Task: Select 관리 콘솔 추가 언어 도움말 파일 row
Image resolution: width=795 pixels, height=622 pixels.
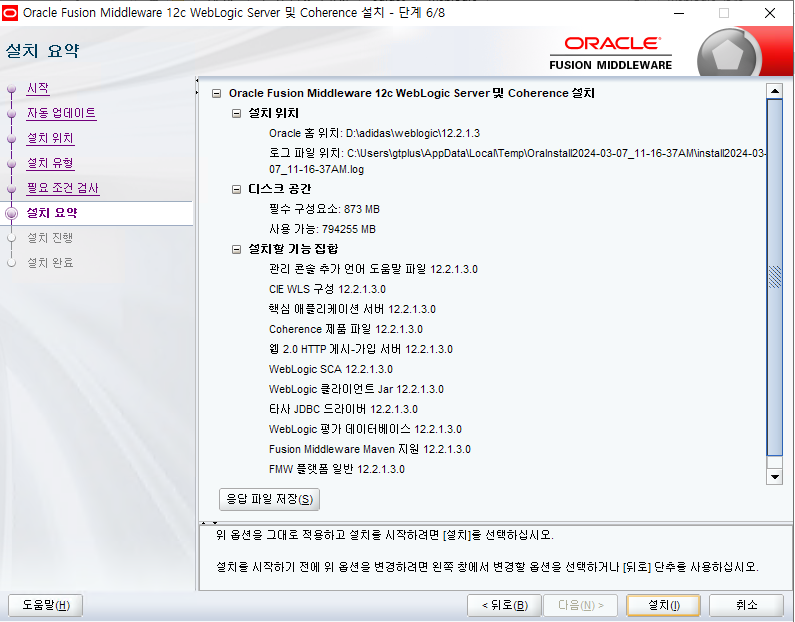Action: click(x=373, y=269)
